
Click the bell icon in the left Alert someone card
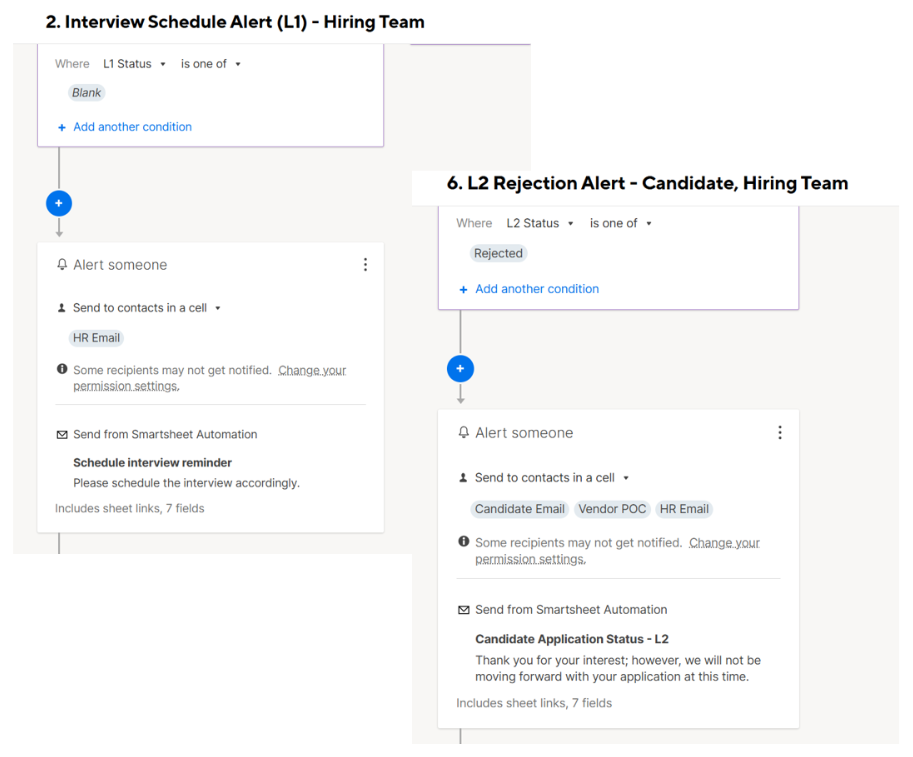pyautogui.click(x=62, y=265)
